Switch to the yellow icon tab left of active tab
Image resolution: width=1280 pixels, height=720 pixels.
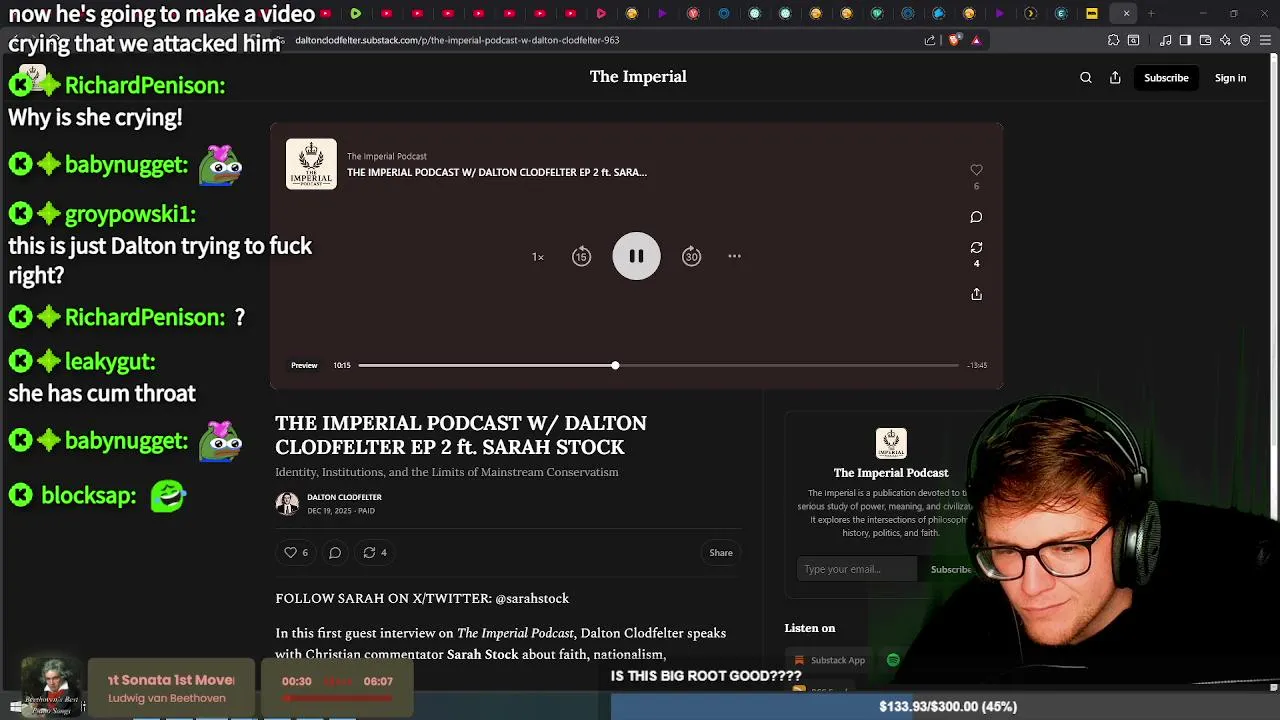pyautogui.click(x=1092, y=13)
